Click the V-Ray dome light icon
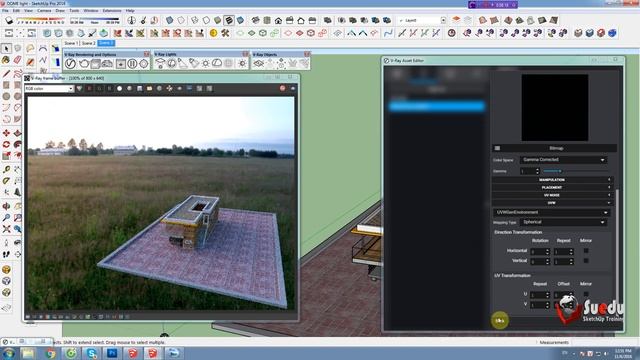The image size is (640, 360). click(217, 63)
